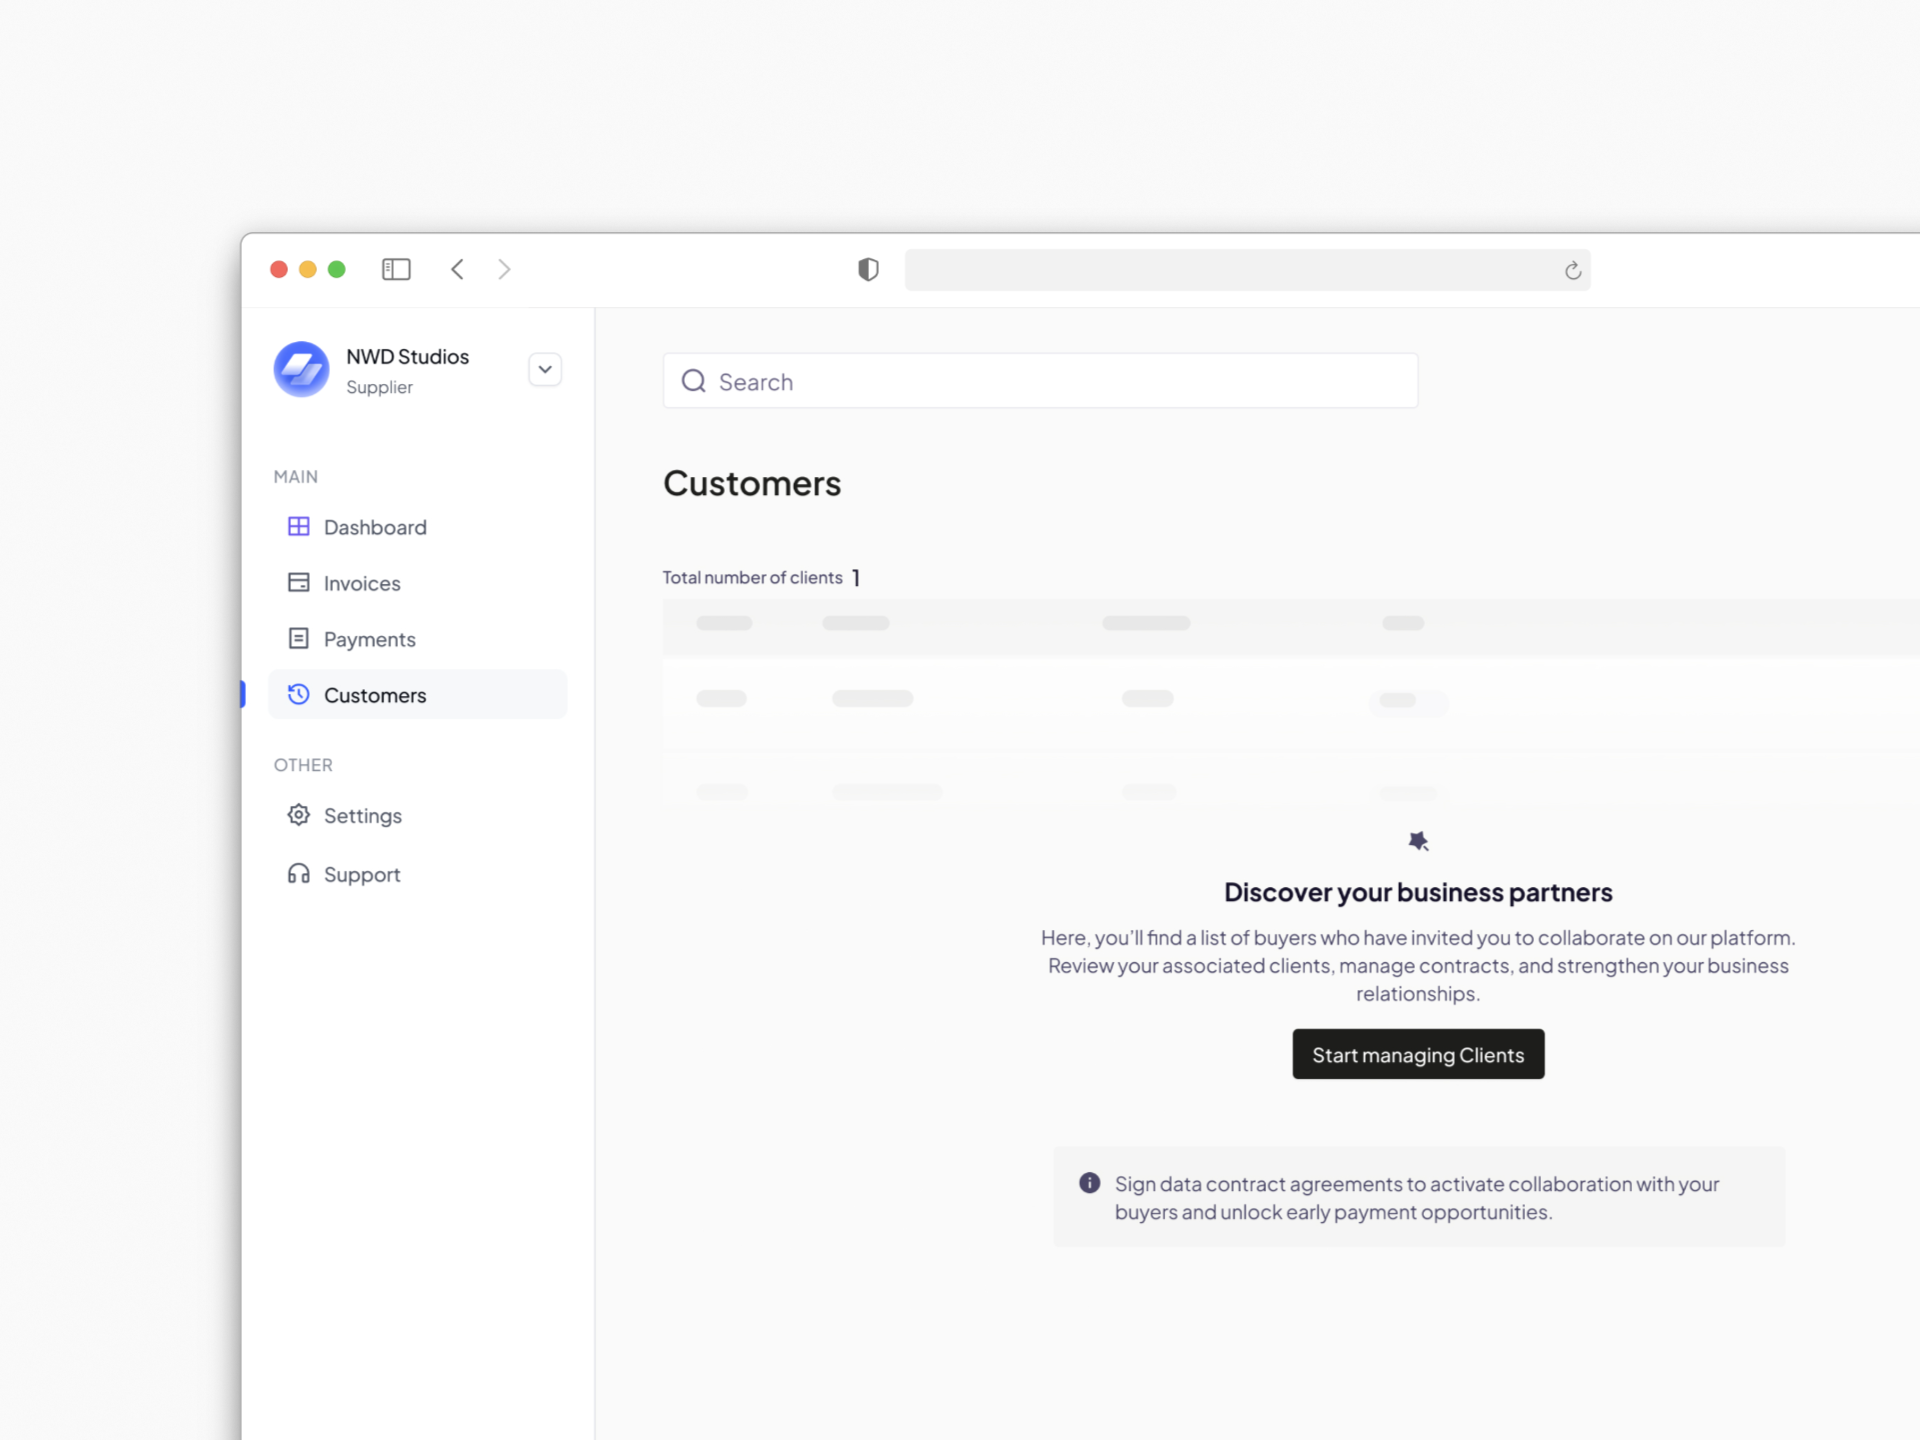Select Invoices from the MAIN section
Image resolution: width=1920 pixels, height=1440 pixels.
362,582
